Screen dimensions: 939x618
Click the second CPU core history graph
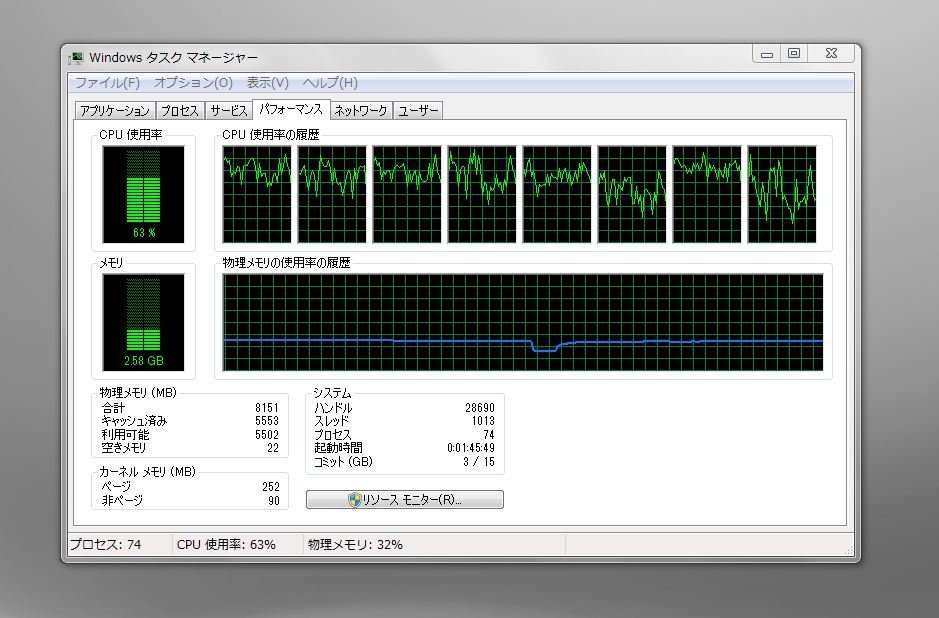point(332,195)
